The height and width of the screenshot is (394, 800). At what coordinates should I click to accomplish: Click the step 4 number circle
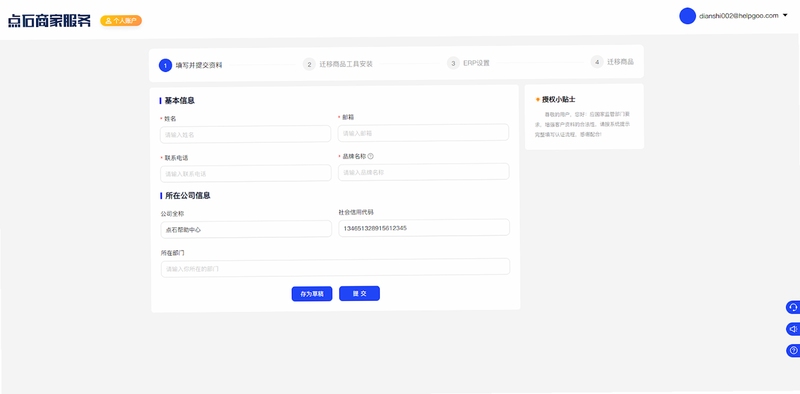click(x=597, y=62)
